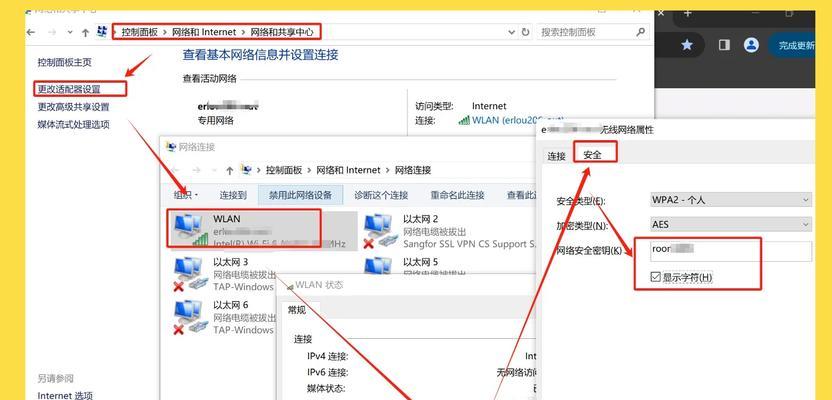Toggle 显示字符 checkbox

coord(655,277)
